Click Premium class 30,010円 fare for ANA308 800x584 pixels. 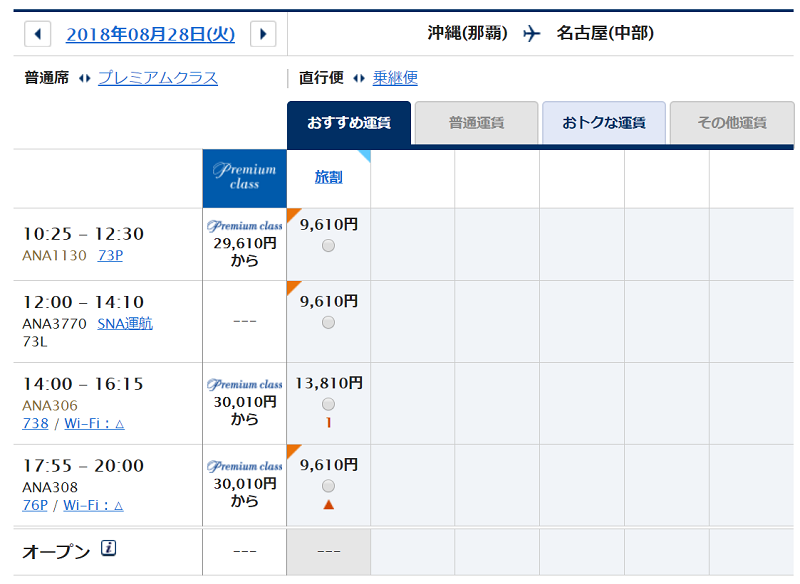pyautogui.click(x=245, y=484)
